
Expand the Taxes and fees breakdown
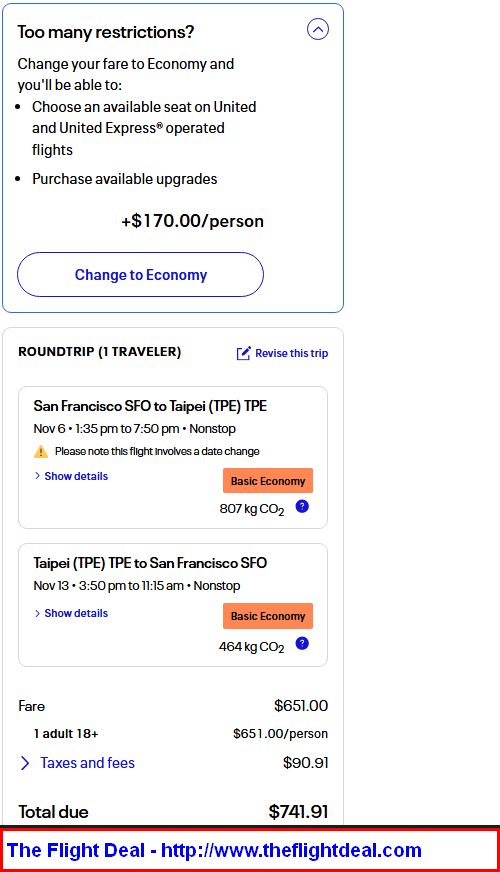pyautogui.click(x=87, y=763)
